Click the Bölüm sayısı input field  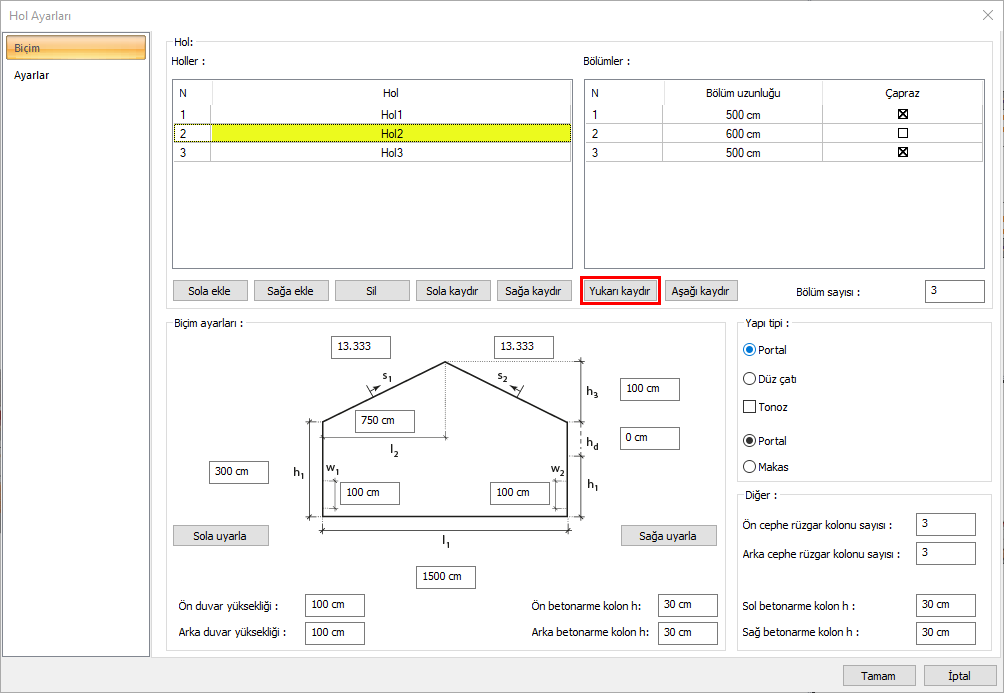(x=954, y=291)
